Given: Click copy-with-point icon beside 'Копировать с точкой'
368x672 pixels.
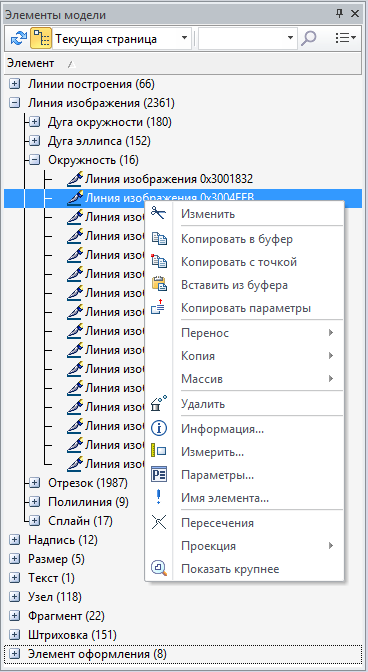Looking at the screenshot, I should [159, 261].
